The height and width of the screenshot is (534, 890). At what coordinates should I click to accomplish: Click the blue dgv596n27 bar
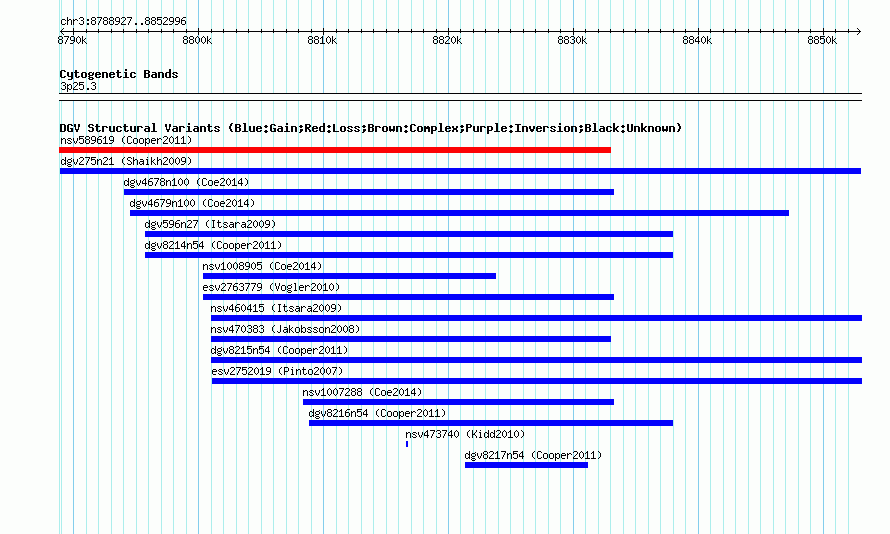pyautogui.click(x=409, y=234)
